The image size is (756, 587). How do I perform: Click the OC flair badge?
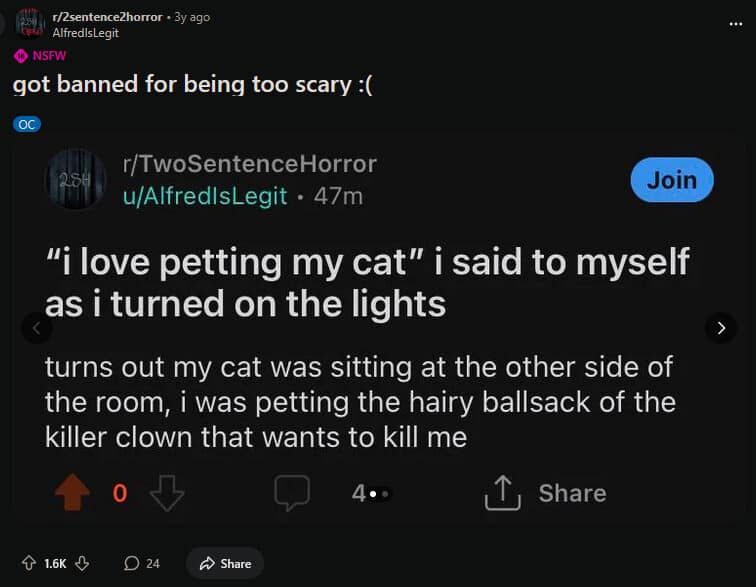[x=27, y=125]
